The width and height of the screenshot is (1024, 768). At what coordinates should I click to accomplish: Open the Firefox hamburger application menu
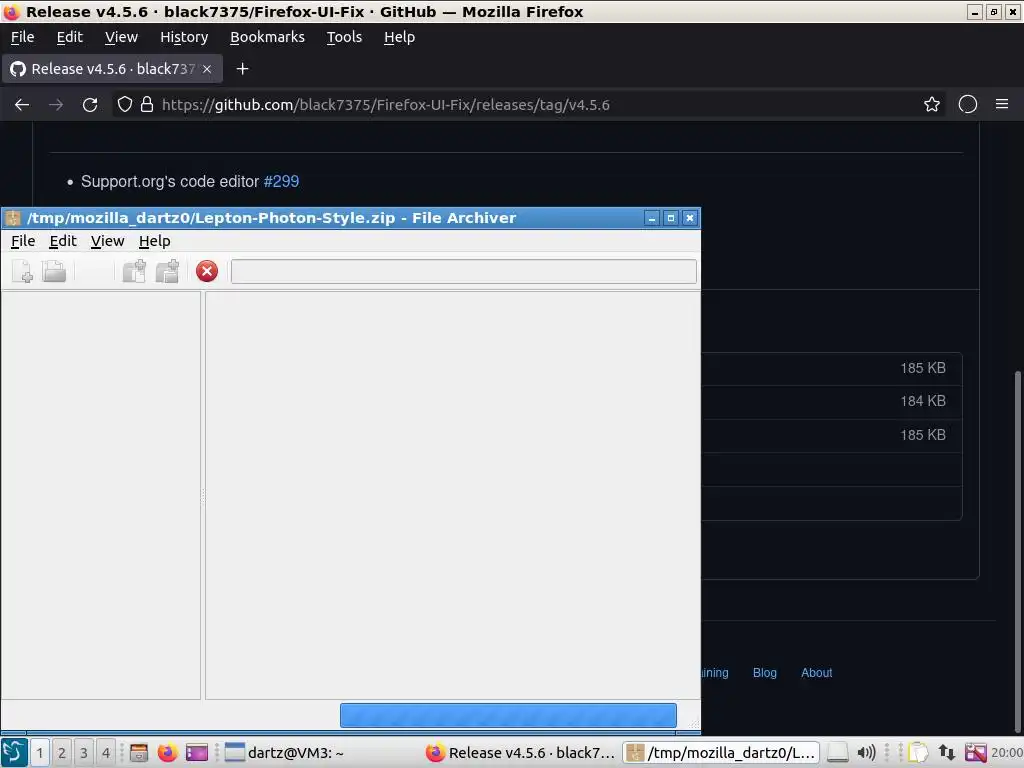click(1002, 104)
